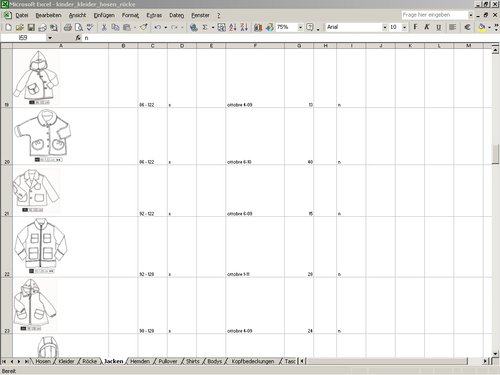Image resolution: width=500 pixels, height=375 pixels.
Task: Click the column F header
Action: pos(255,46)
